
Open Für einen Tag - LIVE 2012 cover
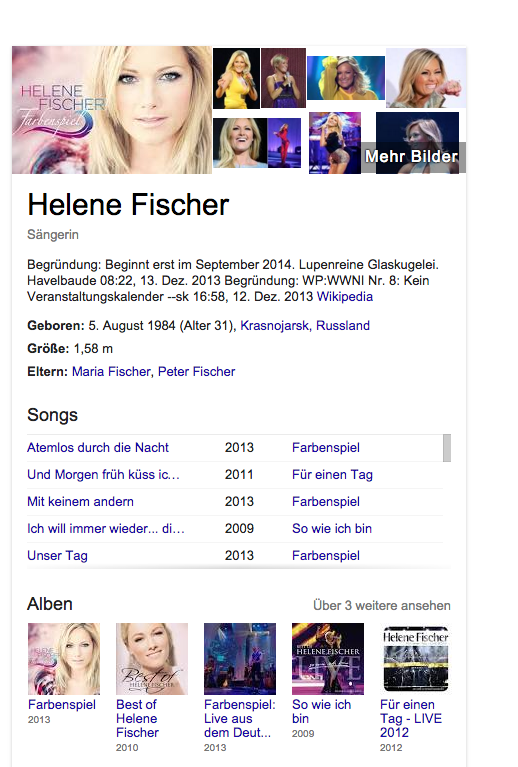click(x=416, y=659)
